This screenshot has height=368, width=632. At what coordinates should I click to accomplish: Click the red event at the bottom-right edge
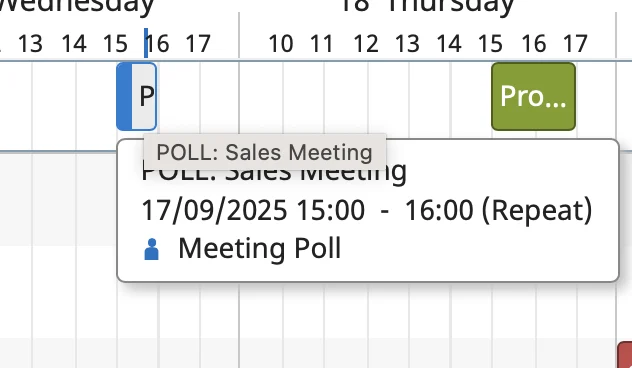pos(625,355)
